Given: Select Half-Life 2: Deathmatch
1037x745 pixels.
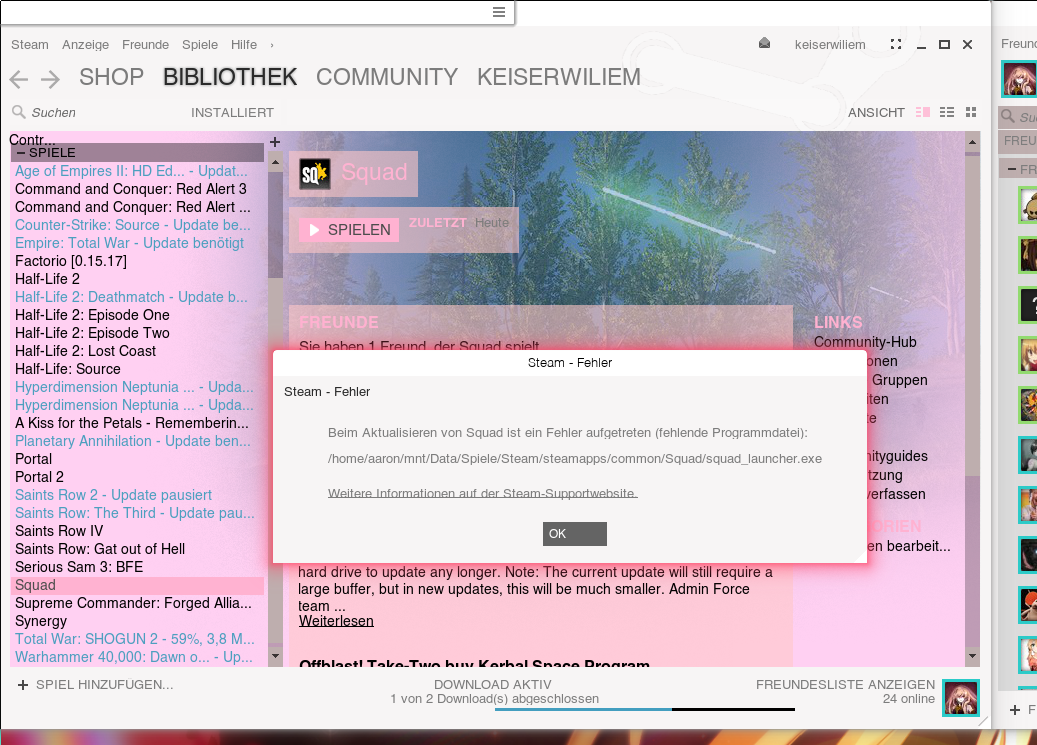Looking at the screenshot, I should pos(138,297).
